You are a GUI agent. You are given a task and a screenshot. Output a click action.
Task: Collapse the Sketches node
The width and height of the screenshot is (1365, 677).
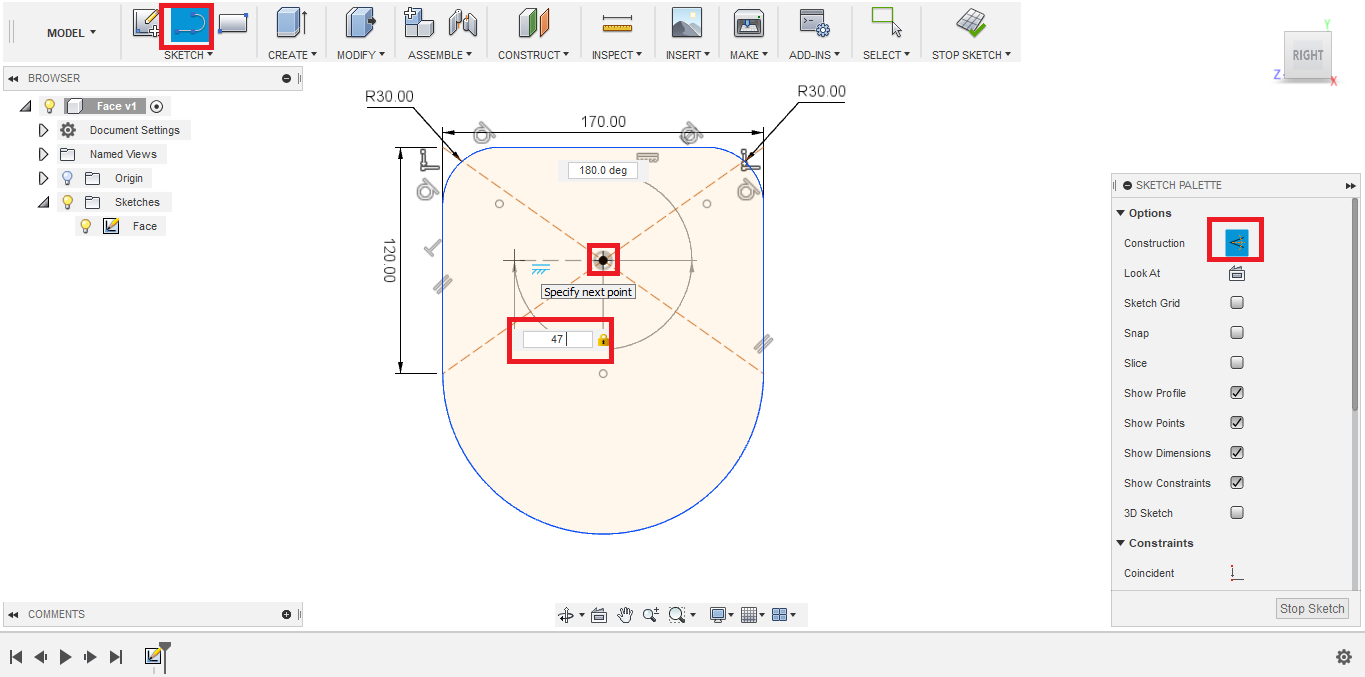[43, 202]
